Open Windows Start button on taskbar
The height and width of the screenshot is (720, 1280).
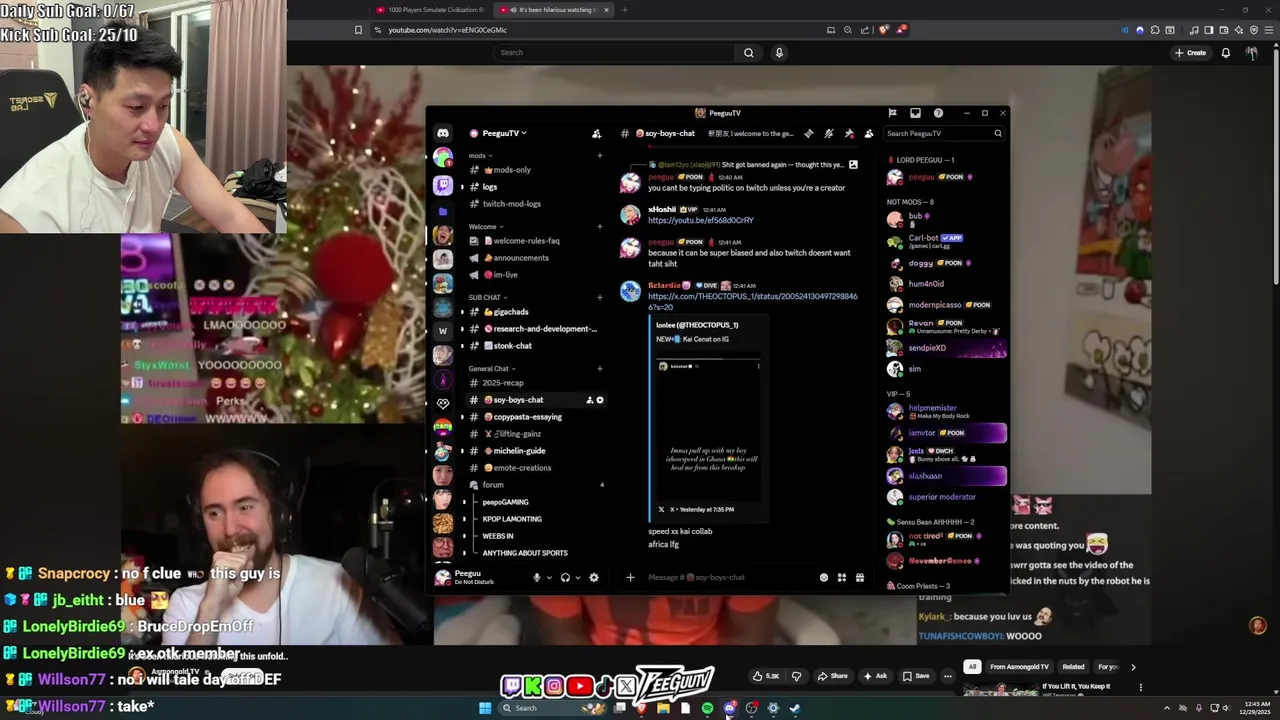coord(485,708)
